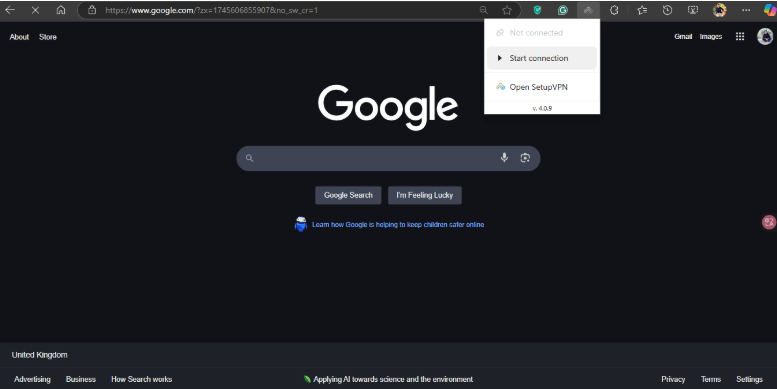Open the About link
Screen dimensions: 777x389
[x=19, y=37]
